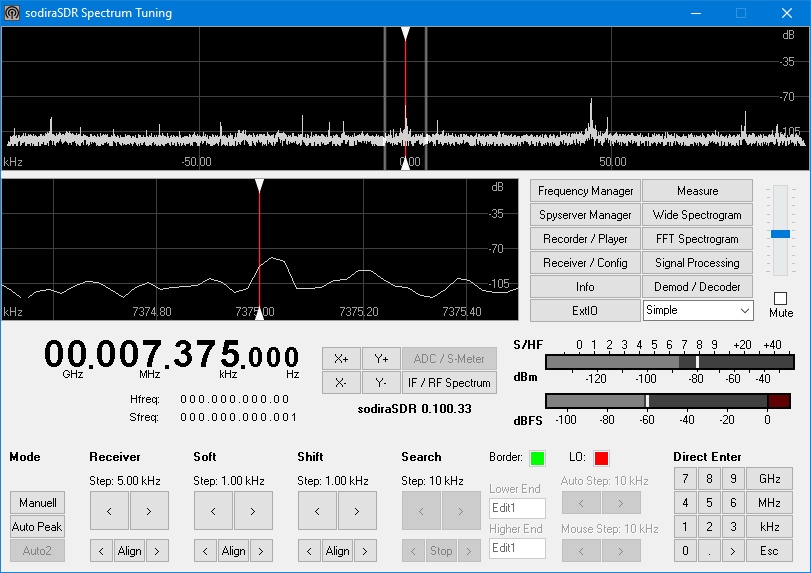Click Receiver Align button
The height and width of the screenshot is (573, 811).
129,551
